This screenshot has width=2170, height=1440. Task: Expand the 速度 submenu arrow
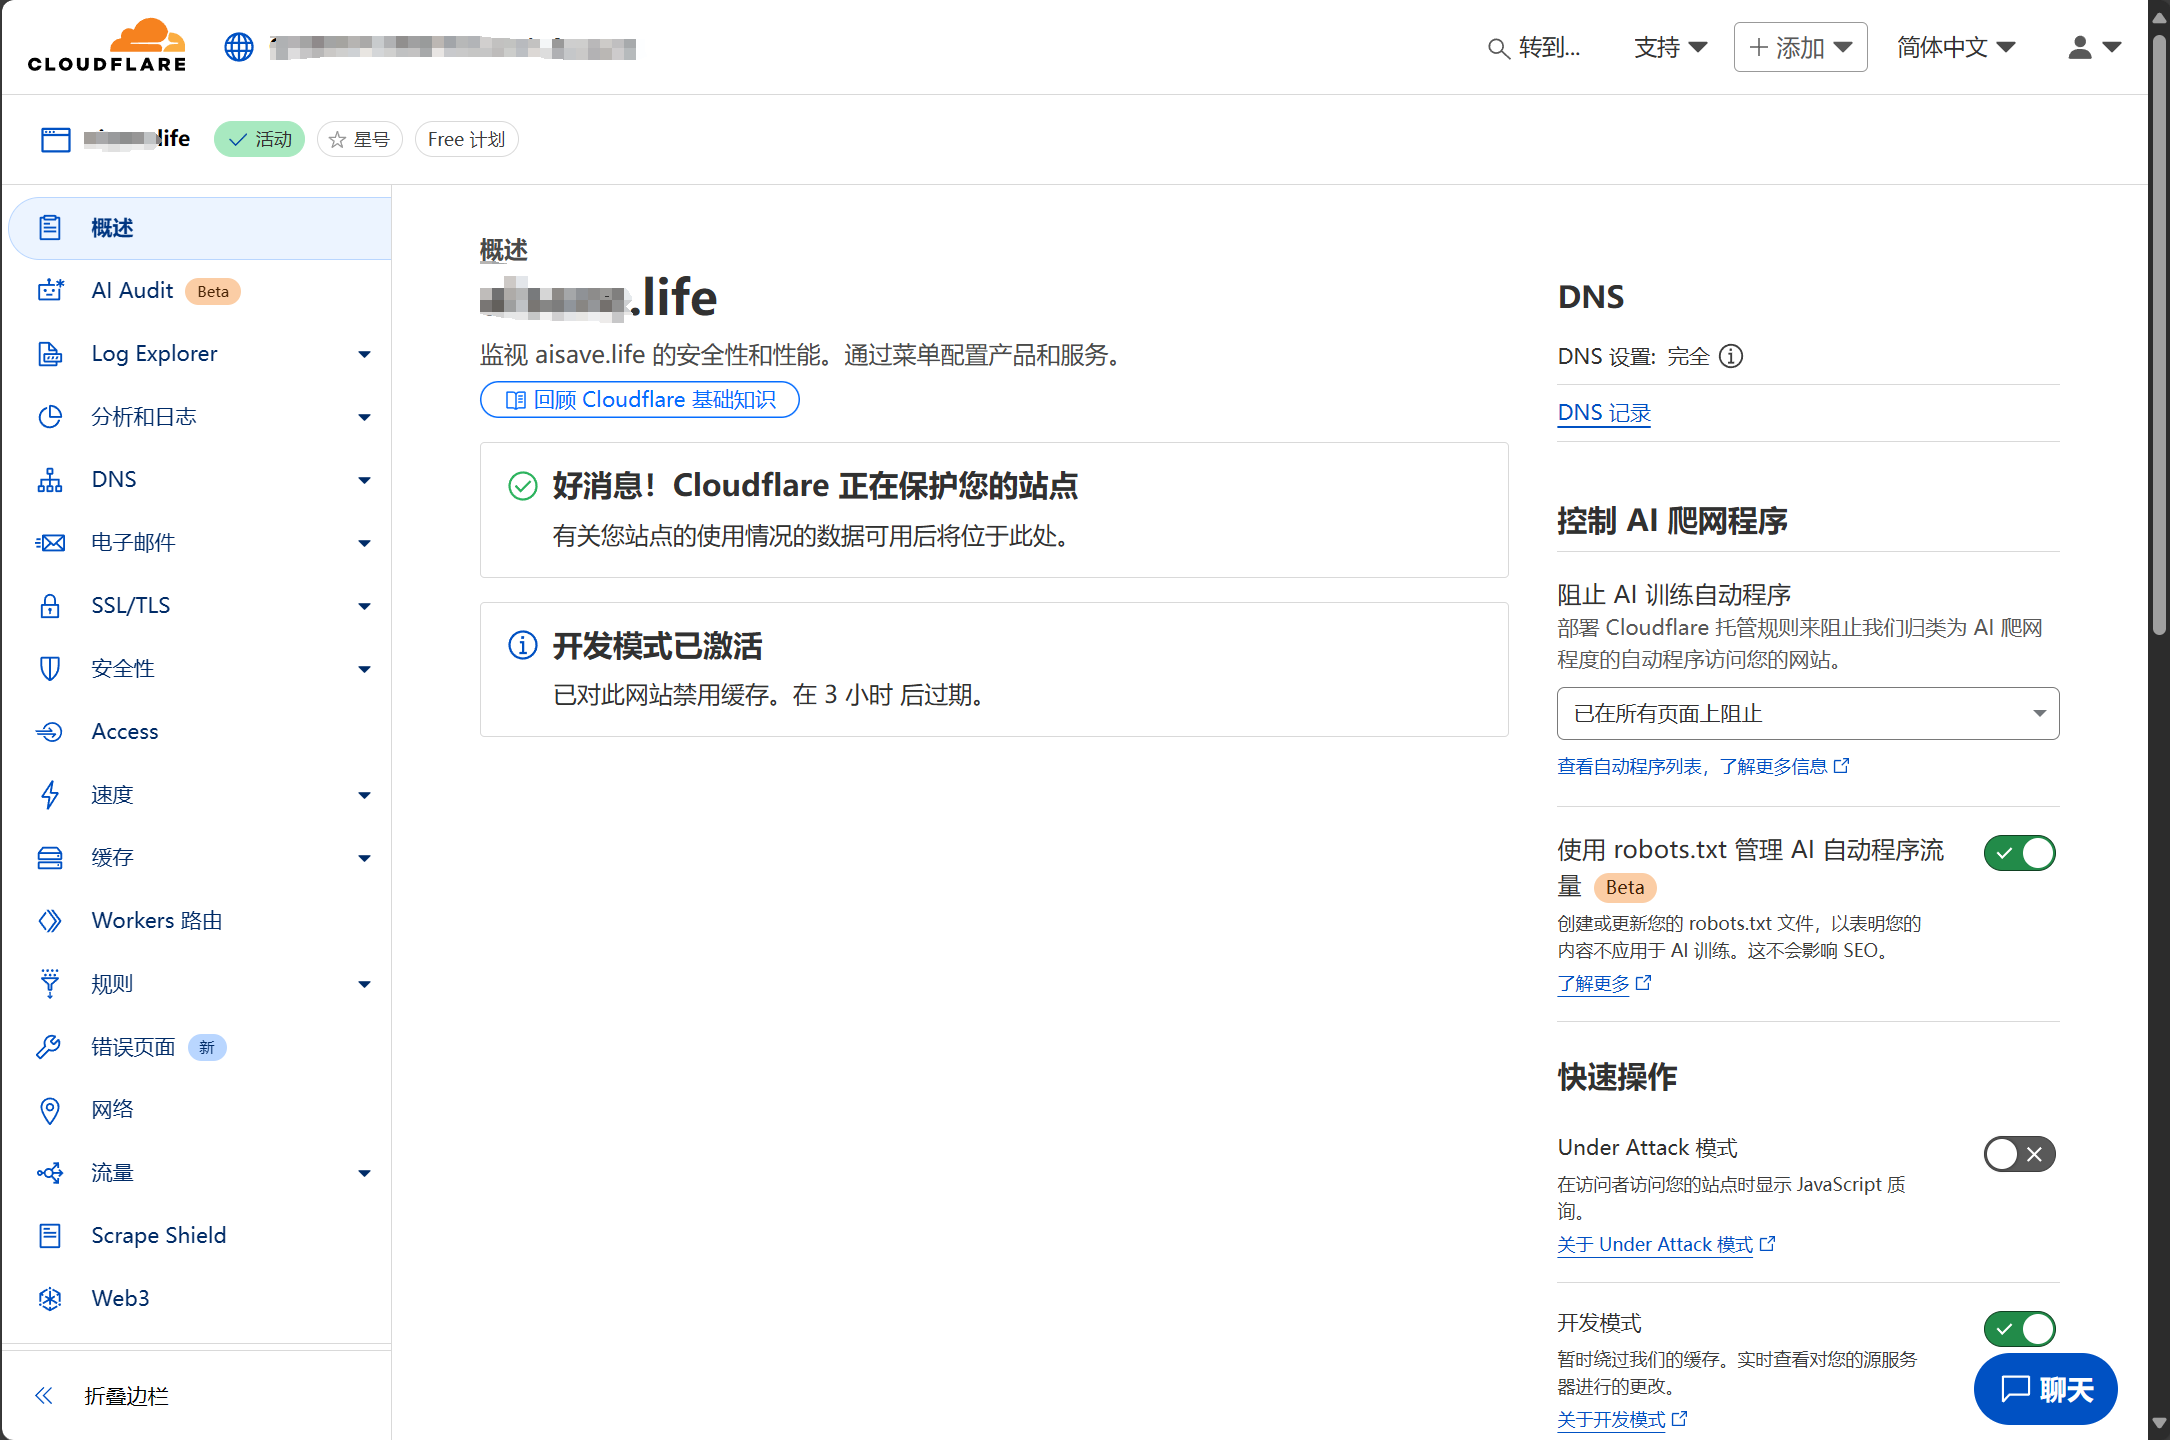pyautogui.click(x=365, y=795)
